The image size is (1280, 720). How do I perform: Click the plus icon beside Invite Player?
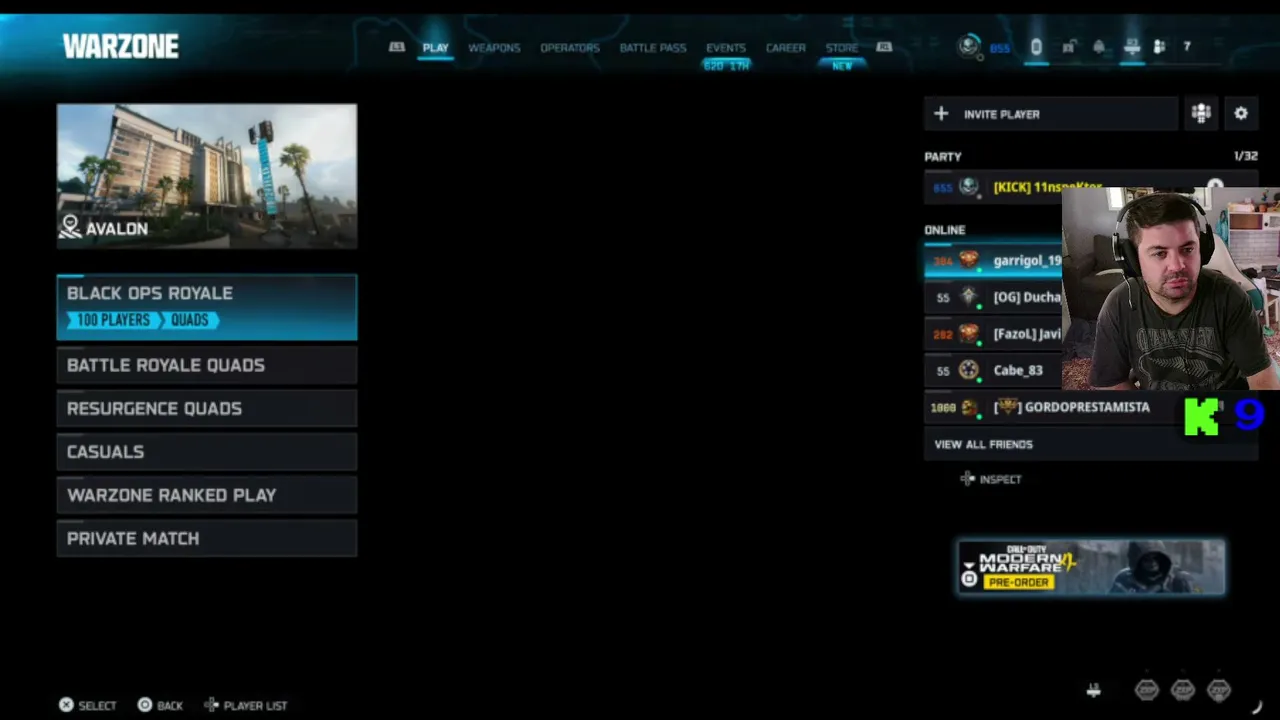(x=941, y=114)
